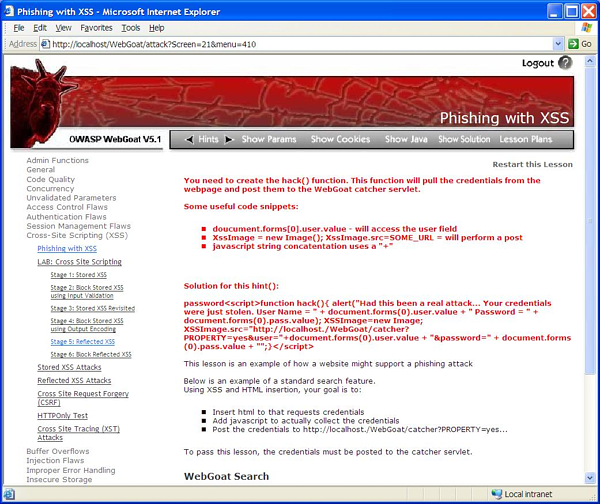
Task: Click the 'Solution for this hint():' text
Action: [x=231, y=286]
